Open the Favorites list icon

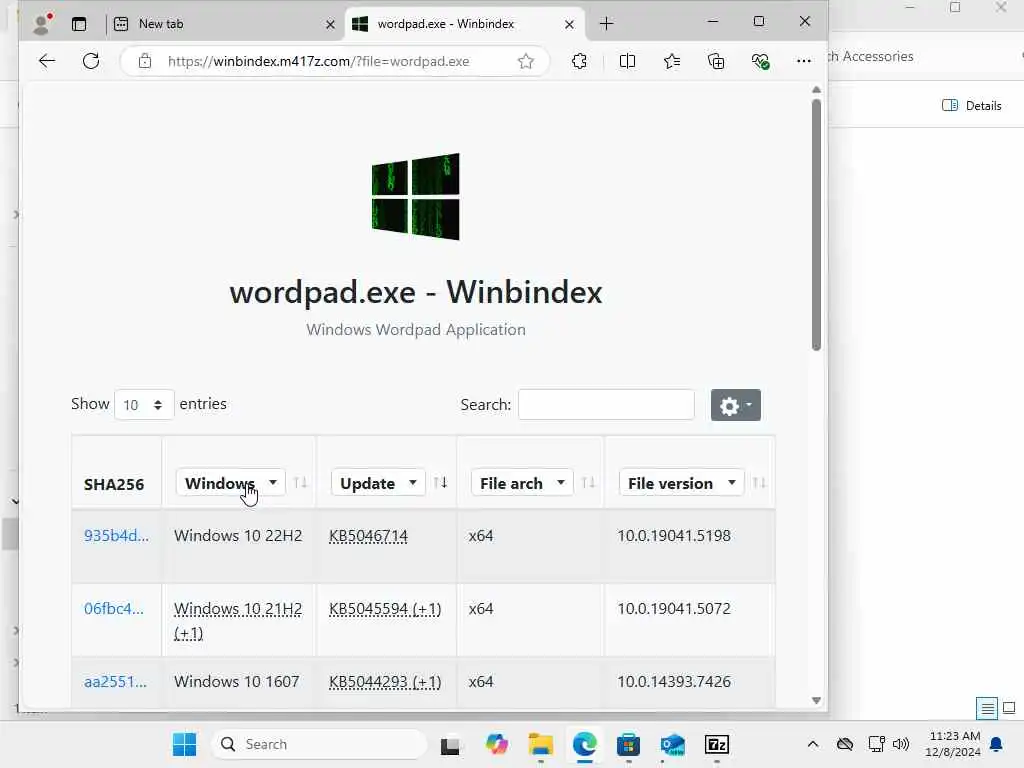point(672,61)
